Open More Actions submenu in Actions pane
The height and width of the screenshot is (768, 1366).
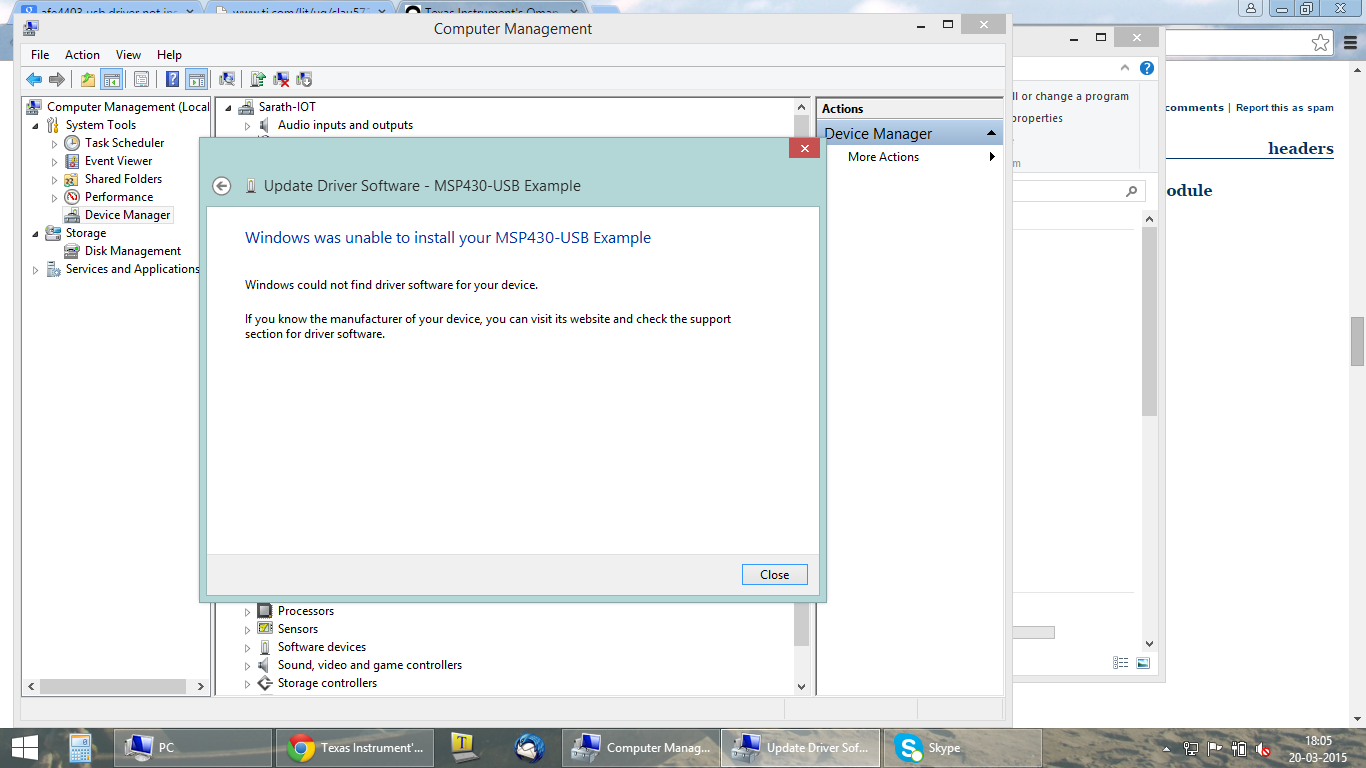tap(910, 157)
